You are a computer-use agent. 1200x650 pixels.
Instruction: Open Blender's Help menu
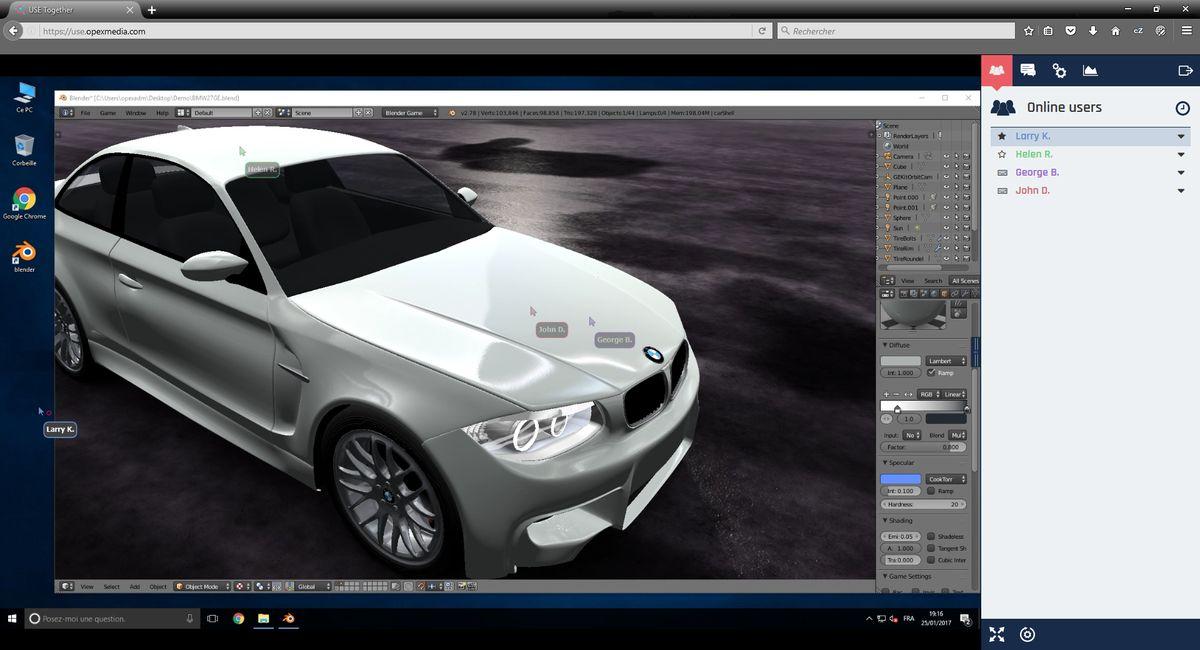point(162,113)
